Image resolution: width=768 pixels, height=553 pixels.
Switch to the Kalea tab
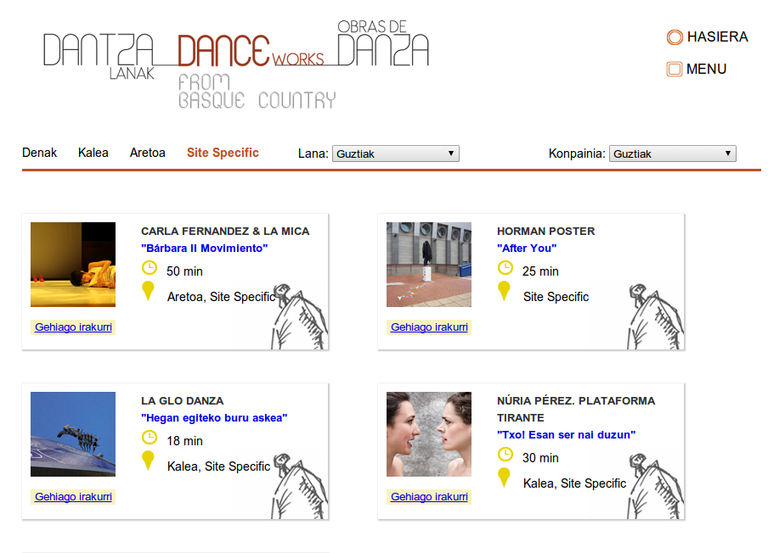pyautogui.click(x=93, y=153)
